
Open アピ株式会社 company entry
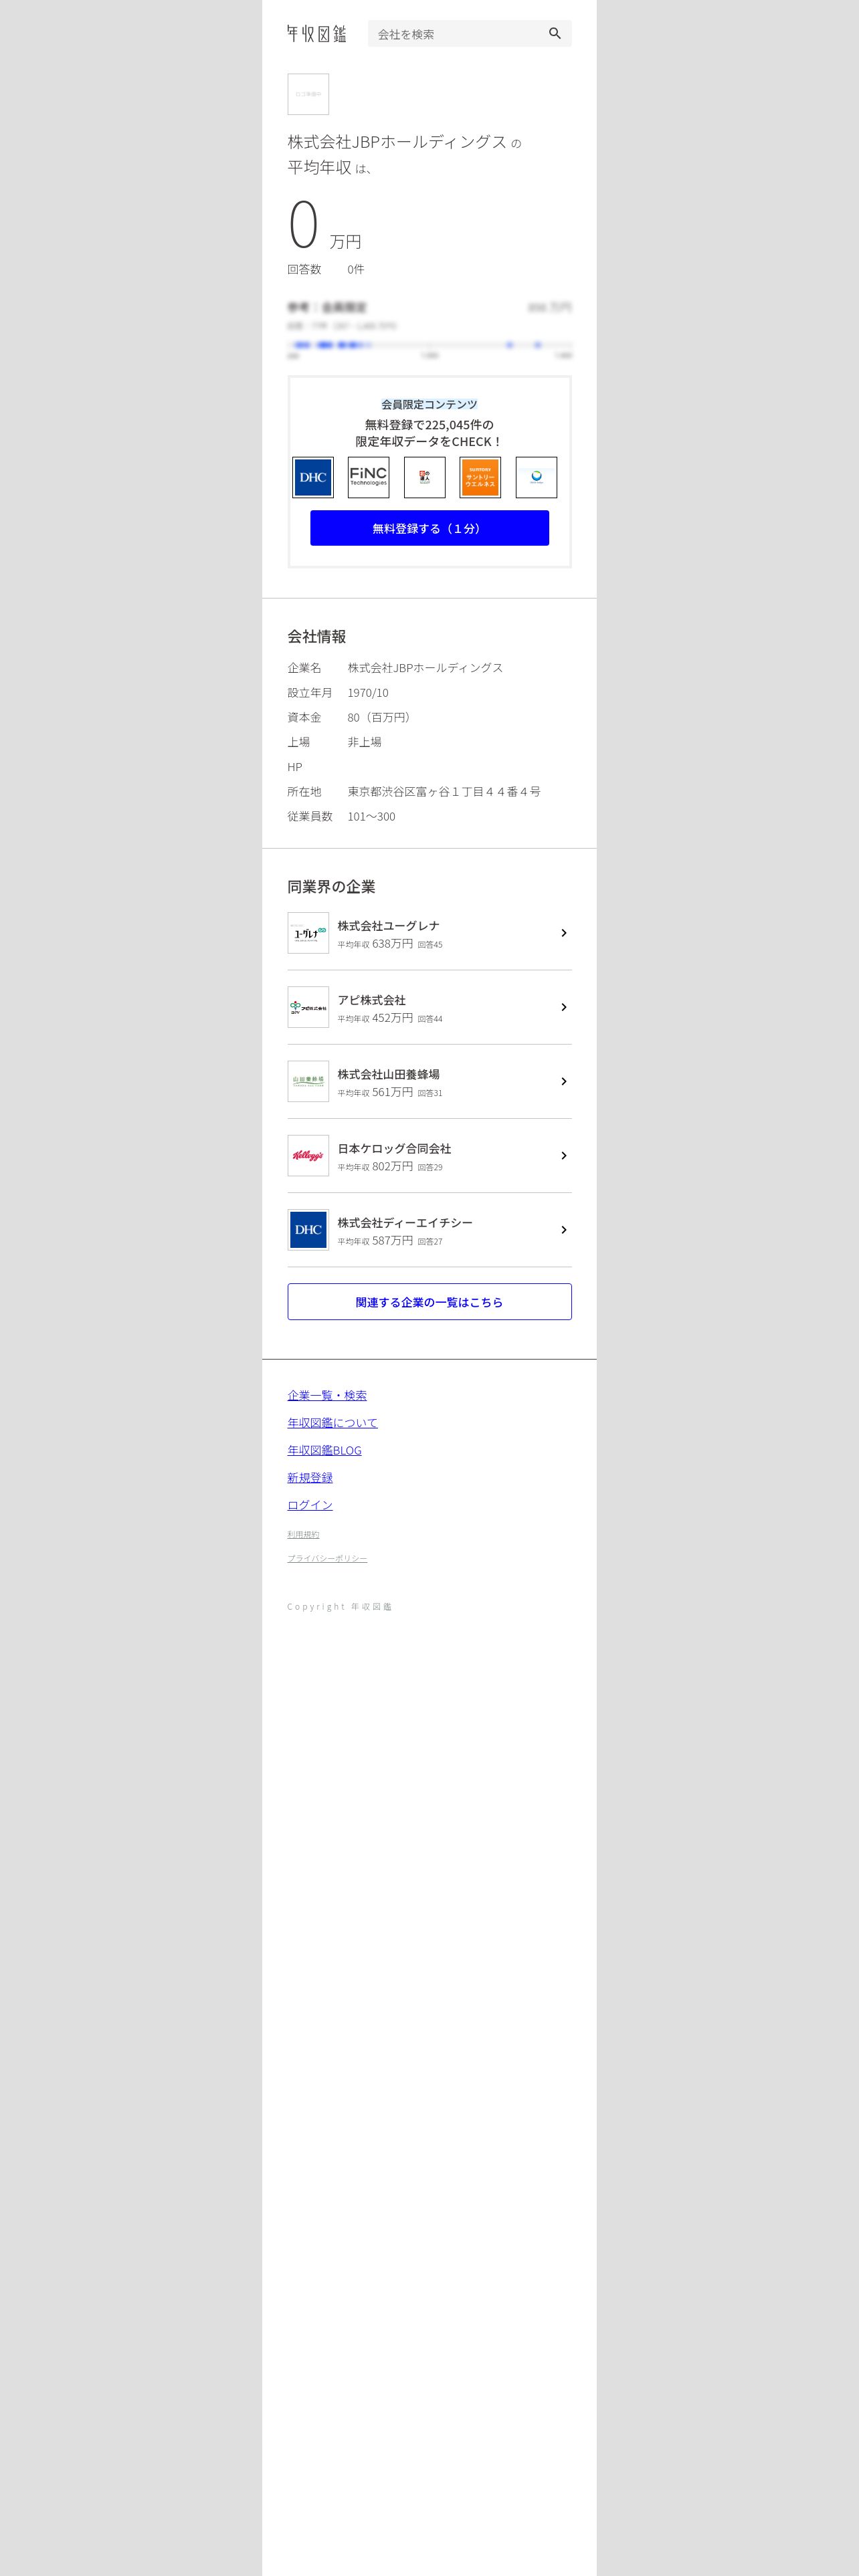tap(429, 1007)
